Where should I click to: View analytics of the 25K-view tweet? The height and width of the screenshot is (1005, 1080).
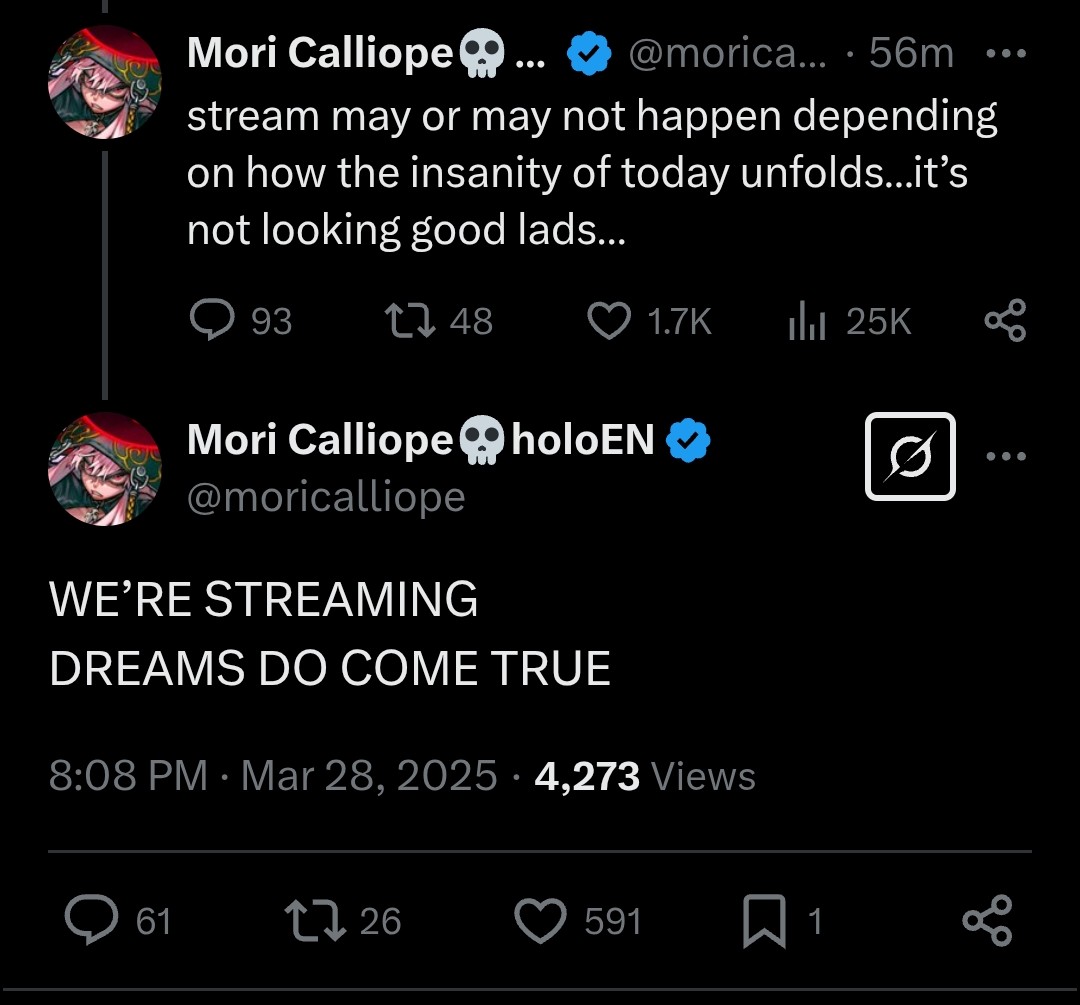tap(807, 321)
